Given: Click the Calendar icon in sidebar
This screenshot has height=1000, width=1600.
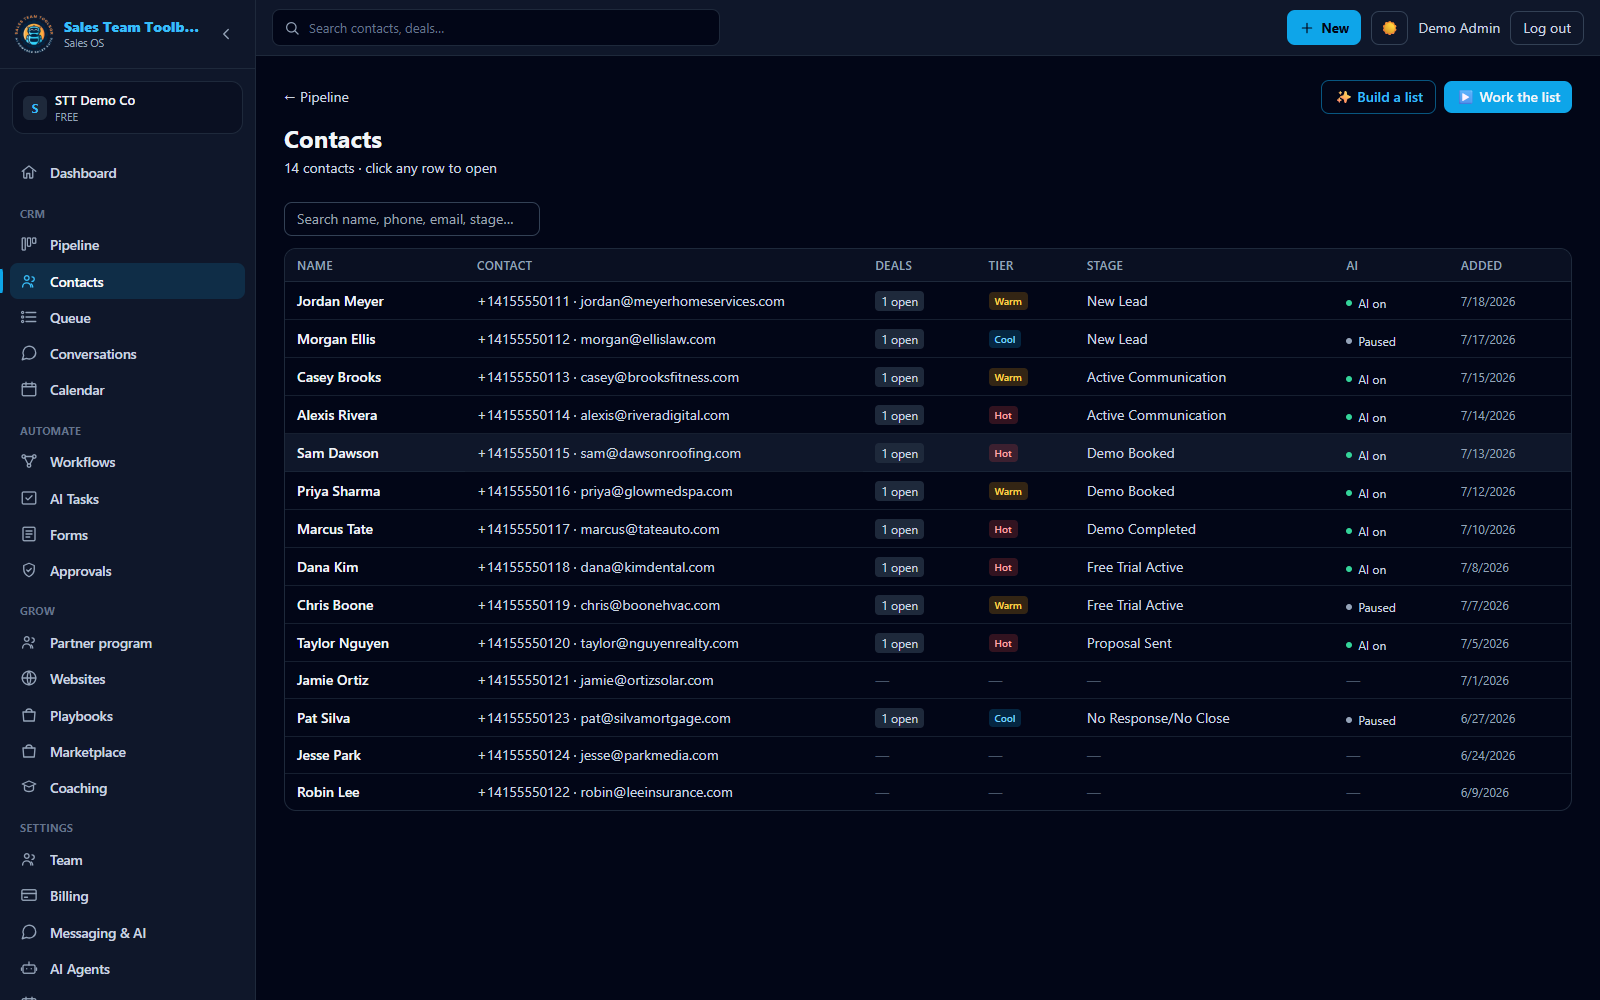Looking at the screenshot, I should coord(29,389).
